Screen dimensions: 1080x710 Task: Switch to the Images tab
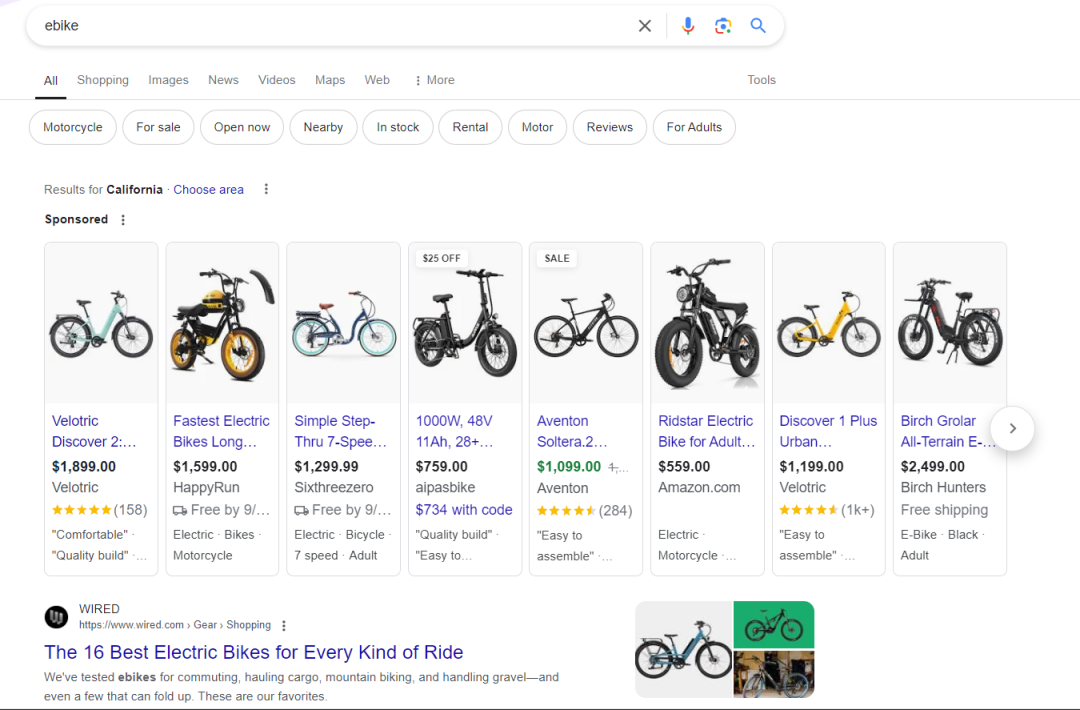(168, 80)
